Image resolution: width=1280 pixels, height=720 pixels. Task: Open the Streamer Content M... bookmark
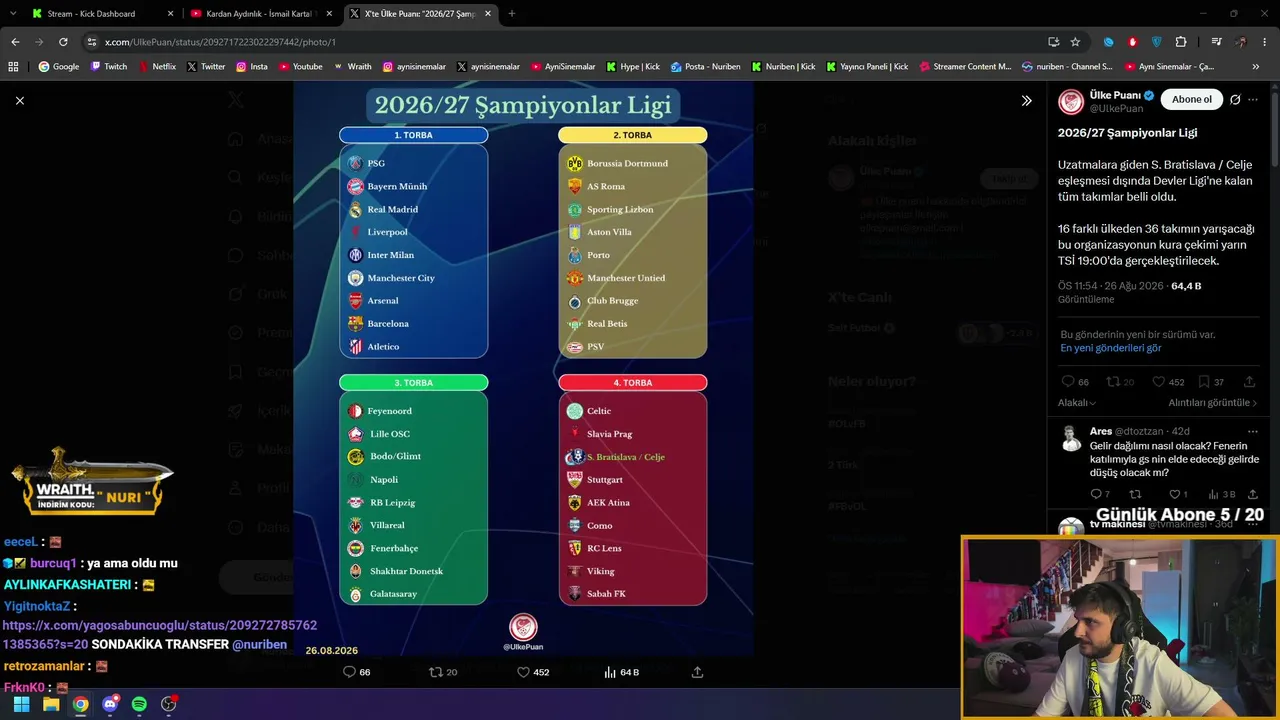click(x=965, y=67)
